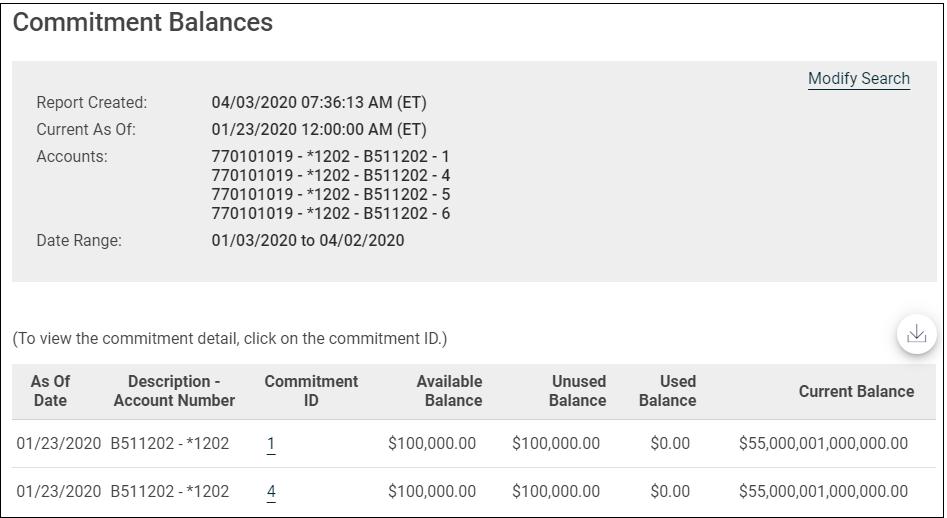Click the Current Balance column header

coord(856,392)
